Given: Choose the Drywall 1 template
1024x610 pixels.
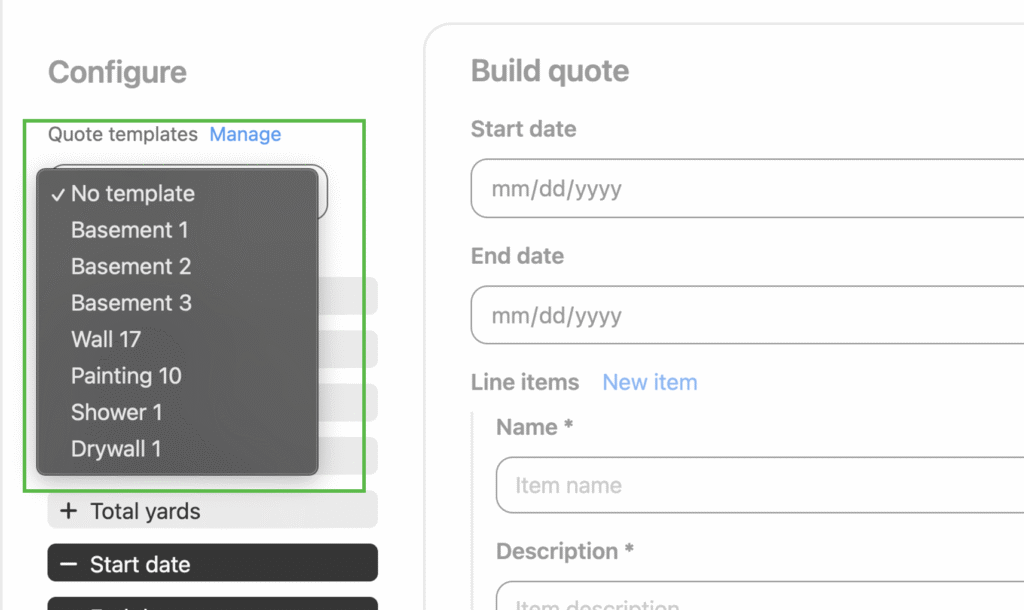Looking at the screenshot, I should click(x=116, y=449).
